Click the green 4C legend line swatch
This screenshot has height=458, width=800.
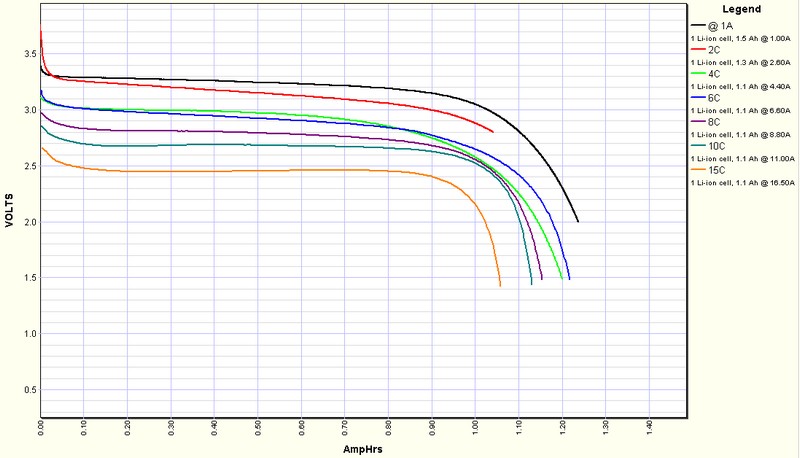click(698, 73)
